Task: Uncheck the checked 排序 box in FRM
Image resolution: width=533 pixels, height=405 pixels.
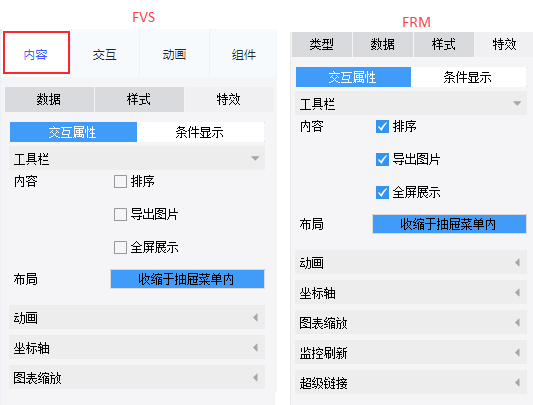Action: [382, 126]
